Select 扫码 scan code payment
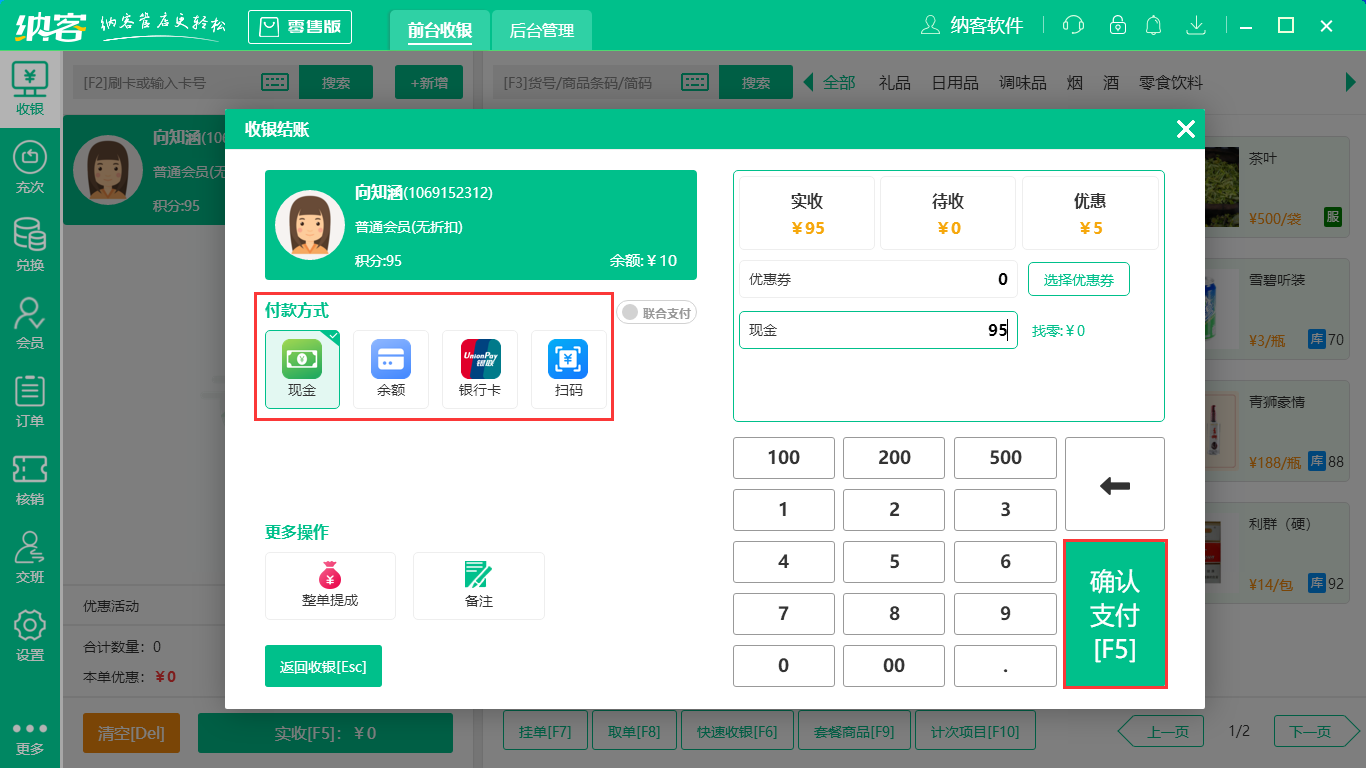This screenshot has height=768, width=1366. [569, 369]
